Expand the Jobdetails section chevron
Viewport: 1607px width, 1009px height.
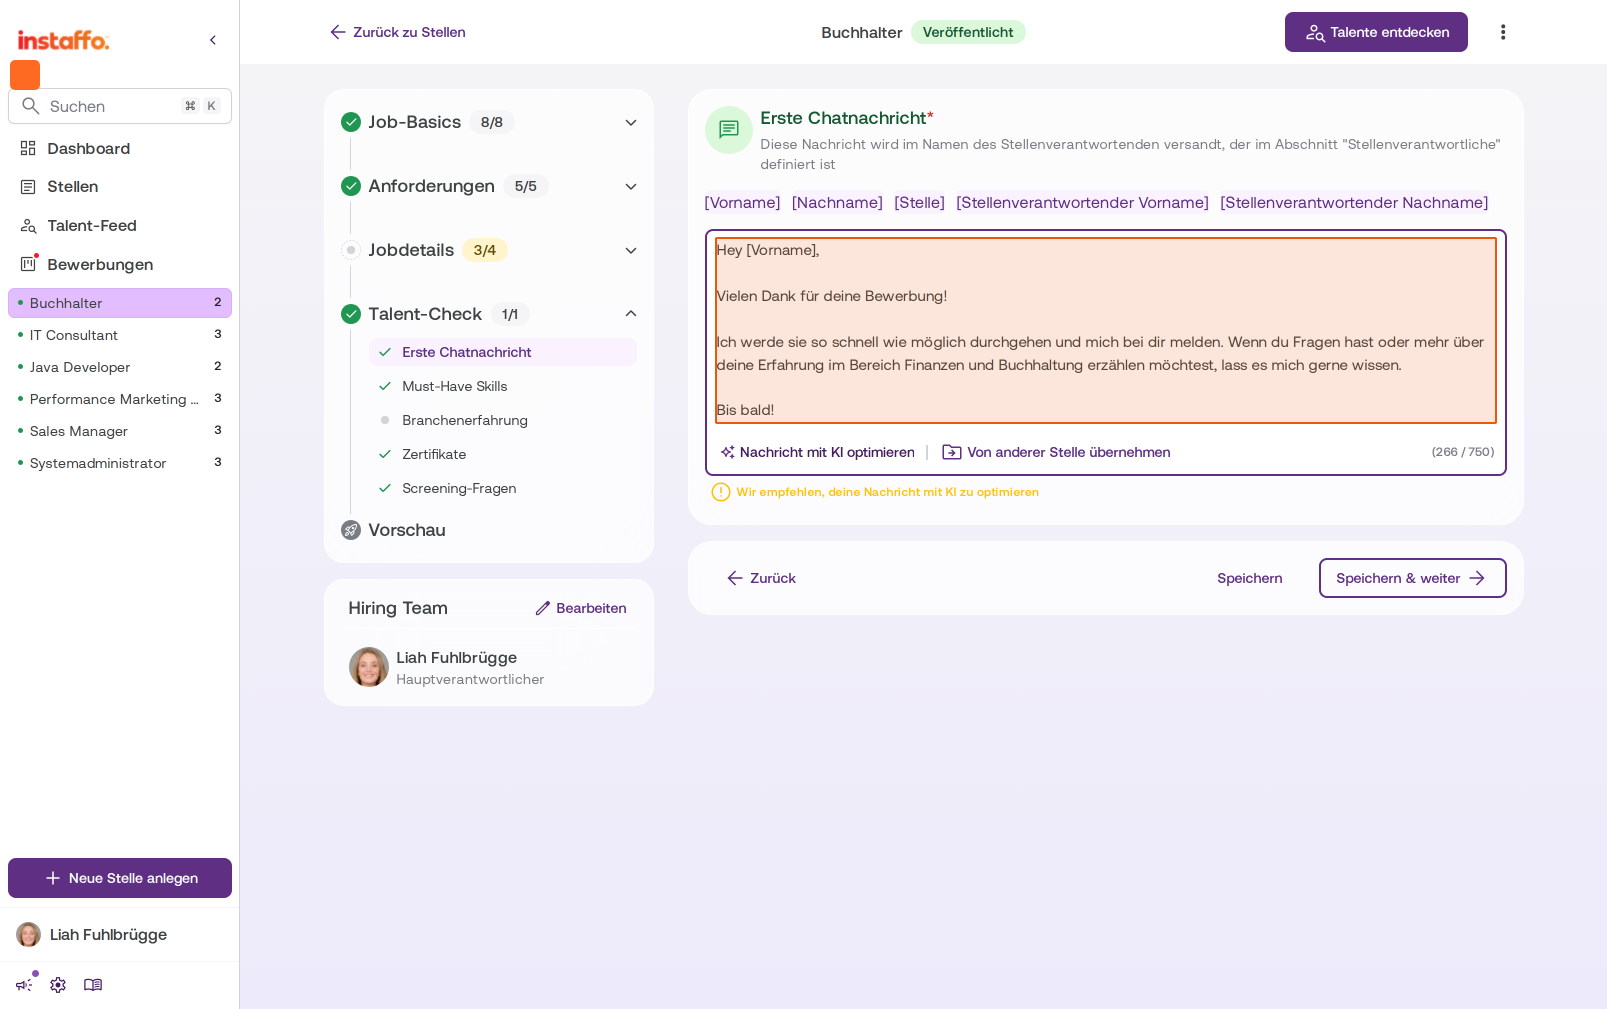[x=631, y=250]
